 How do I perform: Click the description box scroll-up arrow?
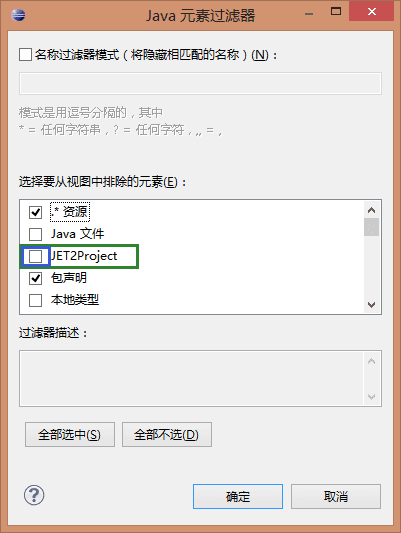371,361
